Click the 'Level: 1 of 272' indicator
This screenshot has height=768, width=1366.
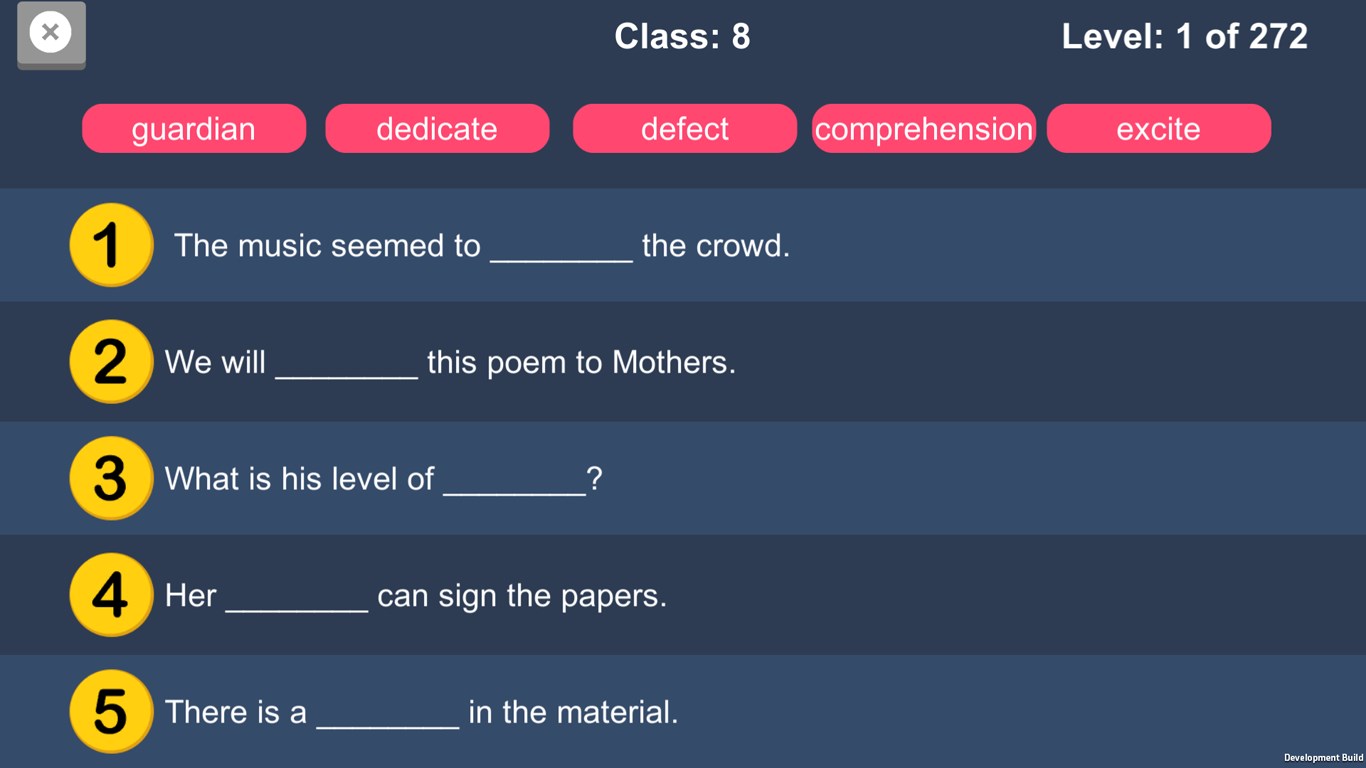pos(1184,37)
